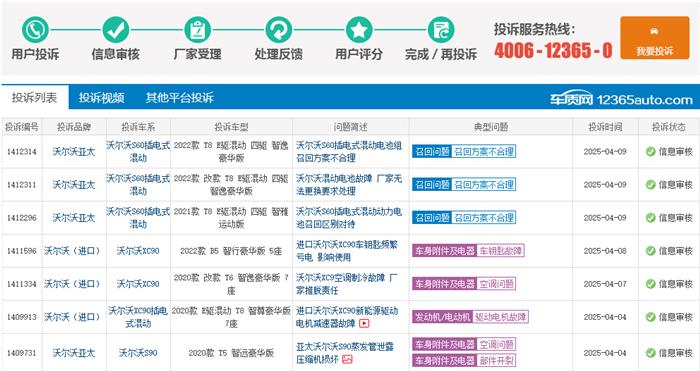Click the 车钥匙故障 problem tag
Image resolution: width=700 pixels, height=371 pixels.
(x=500, y=251)
